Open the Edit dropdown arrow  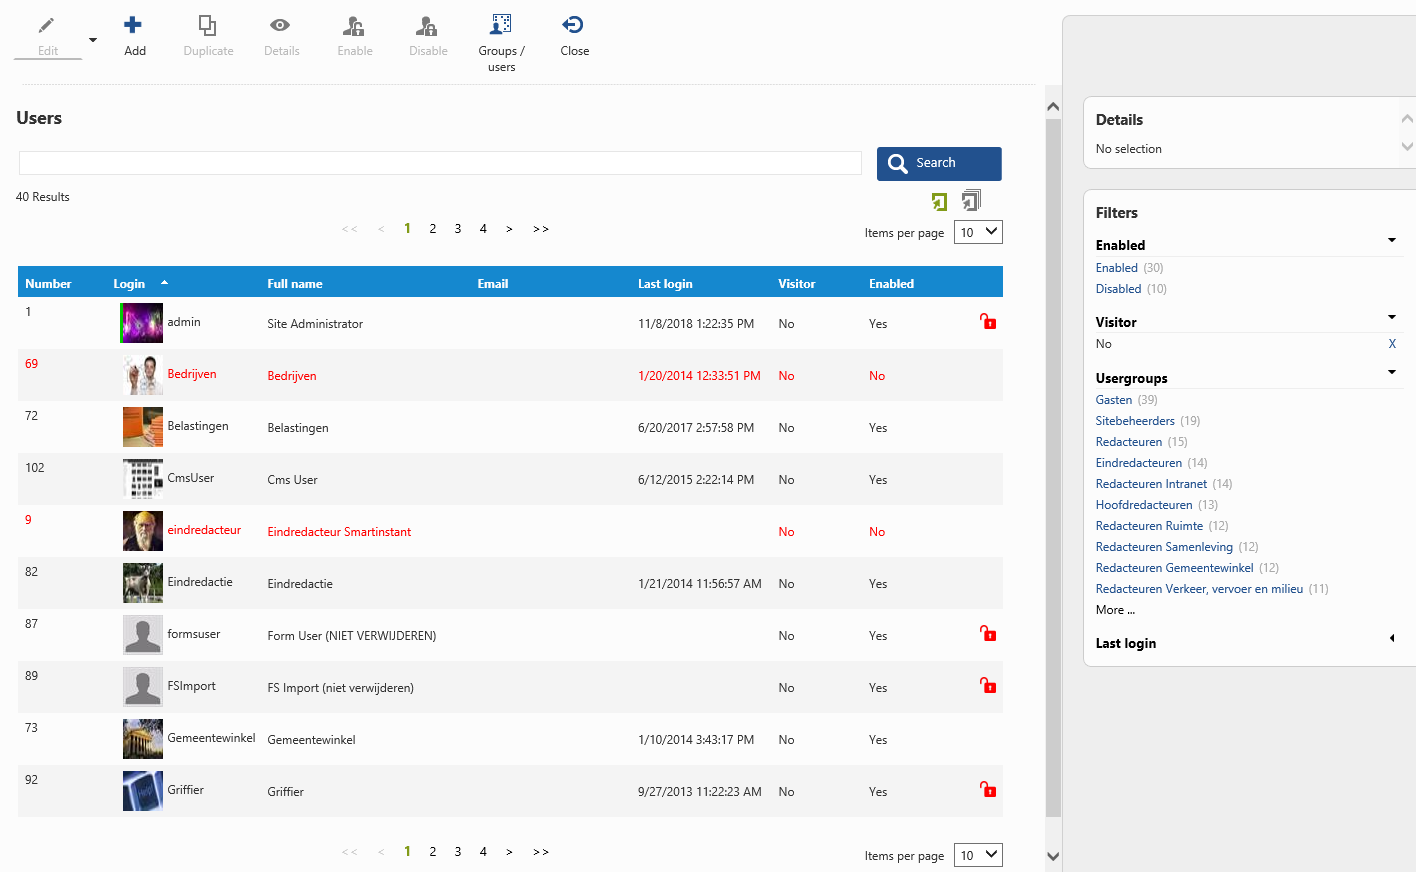pos(93,40)
